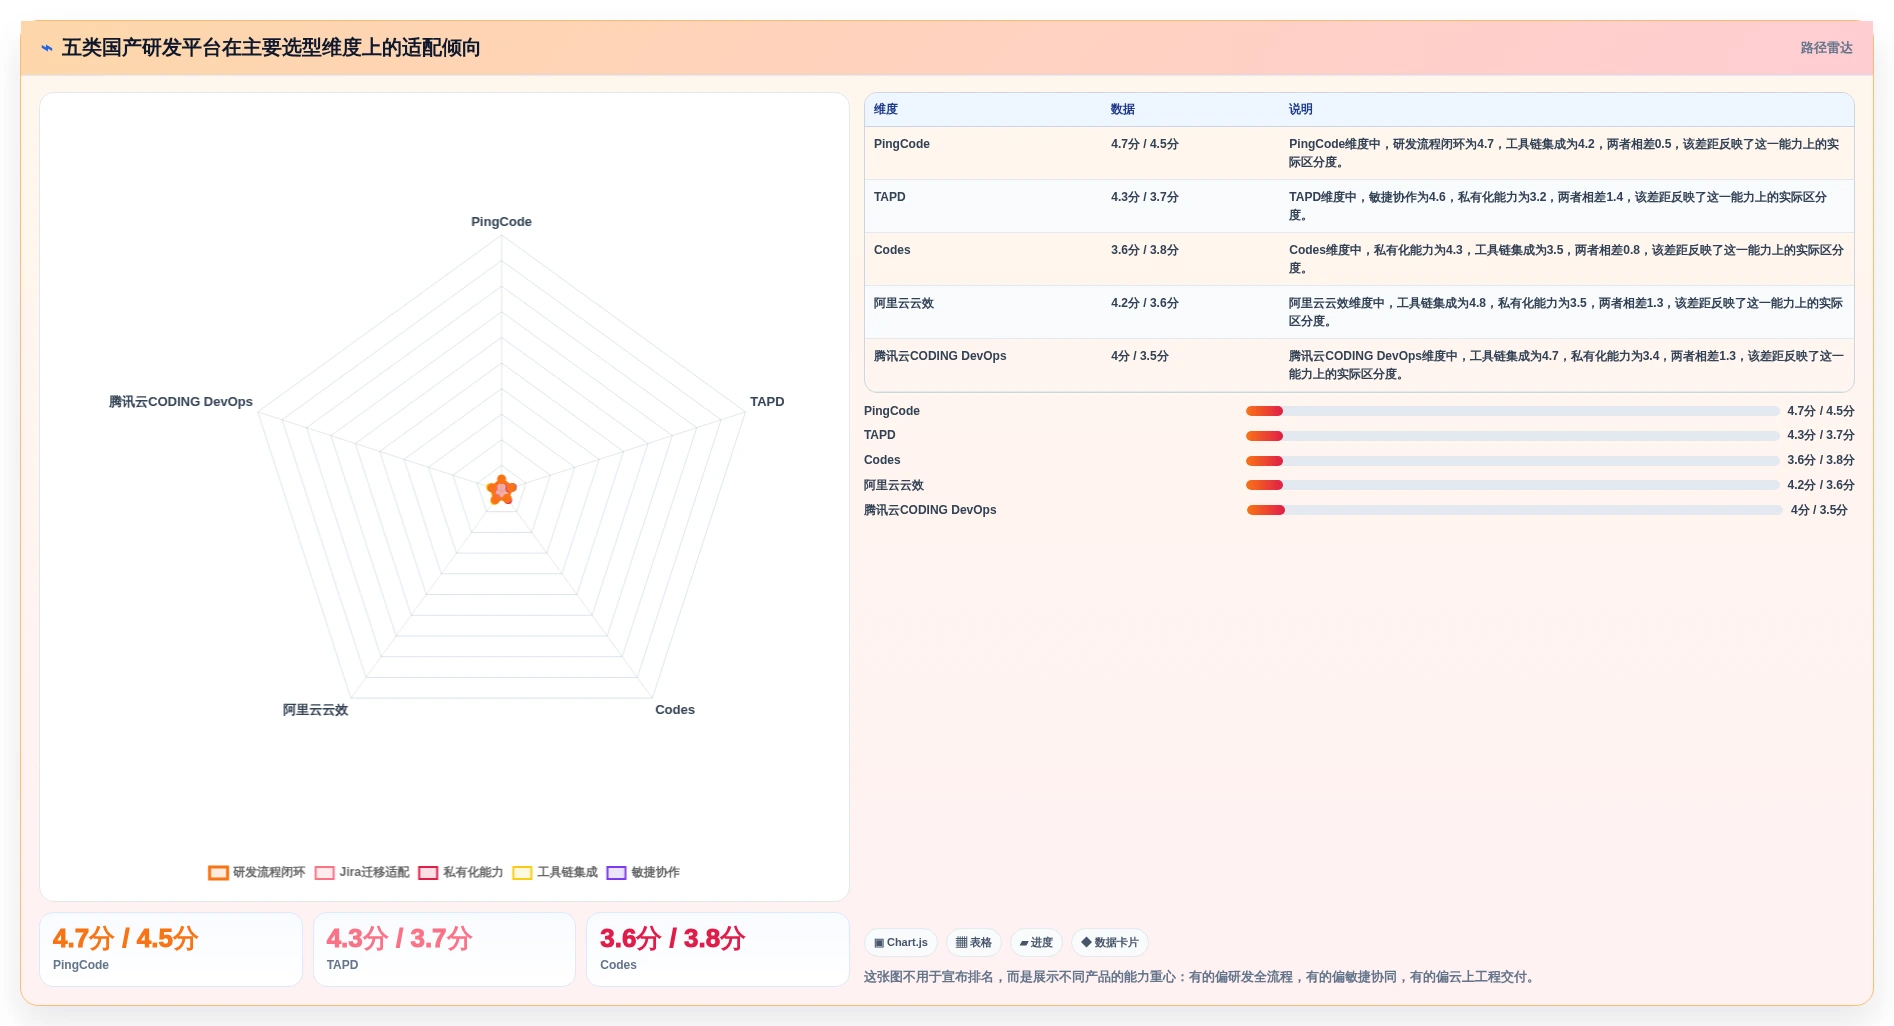Screen dimensions: 1894x1026
Task: Toggle the 工具链集成 legend entry
Action: click(x=555, y=873)
